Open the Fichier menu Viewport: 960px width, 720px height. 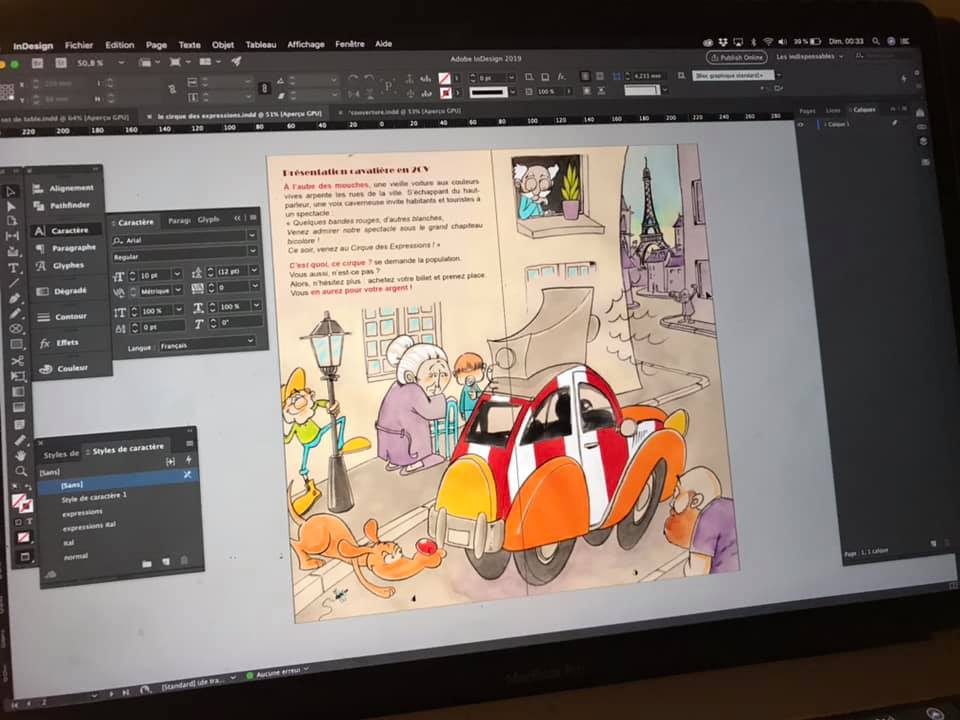(79, 45)
